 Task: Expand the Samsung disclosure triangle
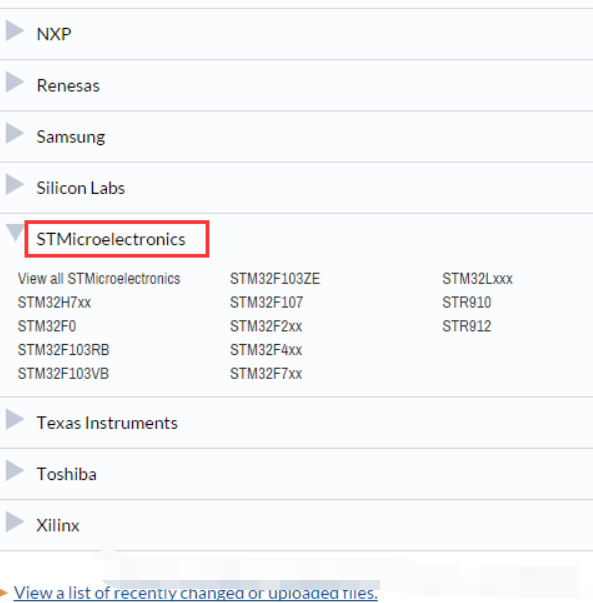pos(15,133)
